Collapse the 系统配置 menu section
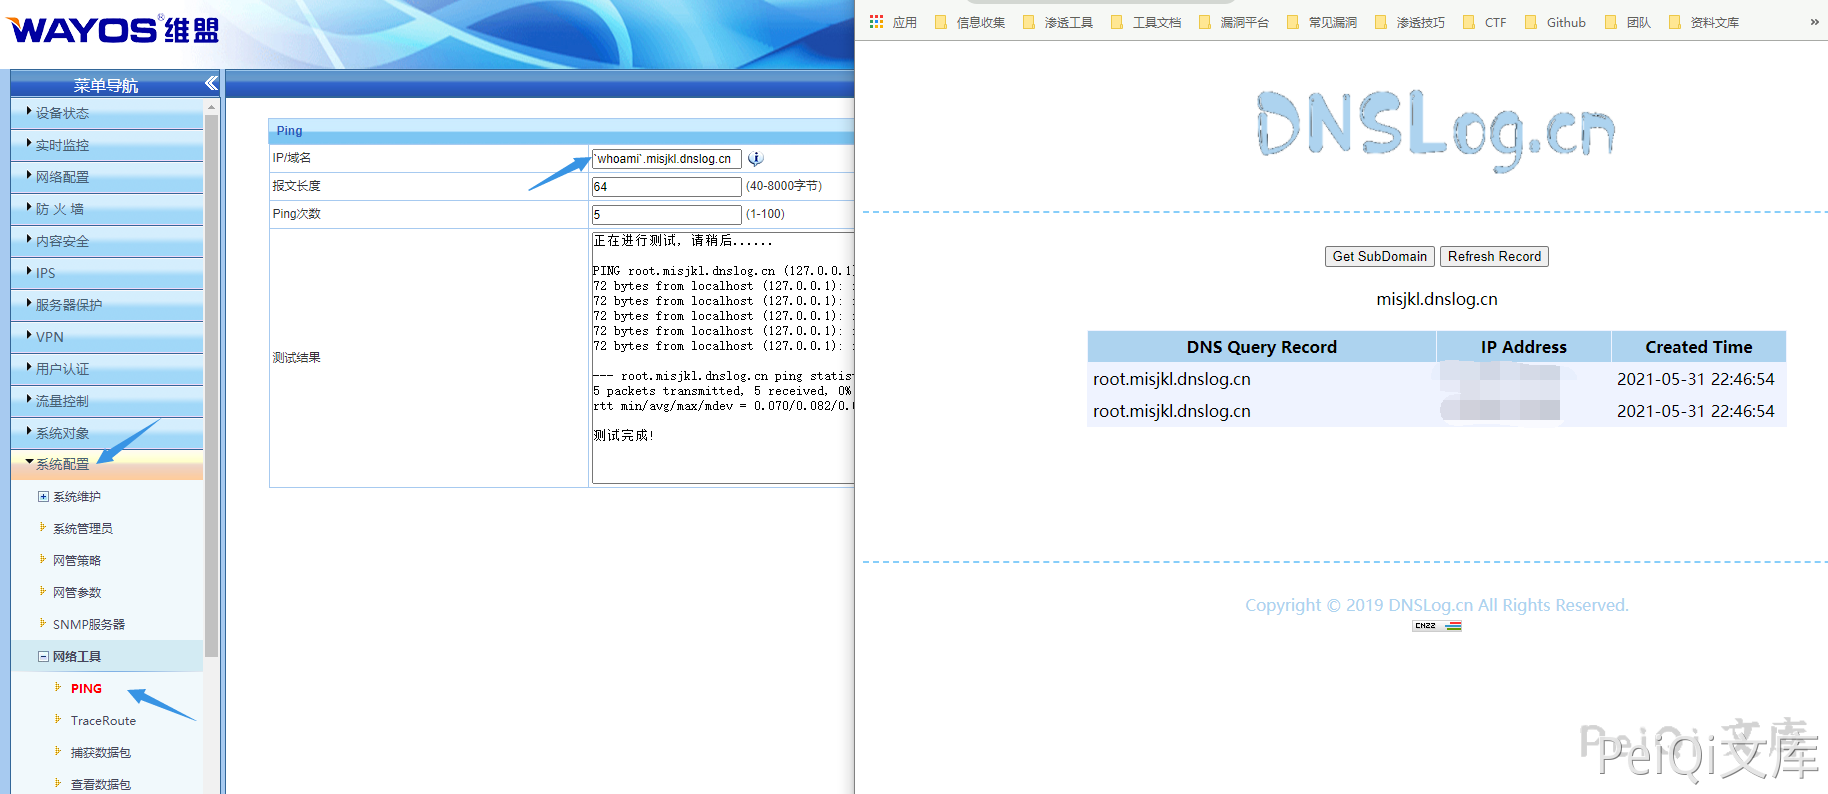The width and height of the screenshot is (1828, 794). [62, 464]
